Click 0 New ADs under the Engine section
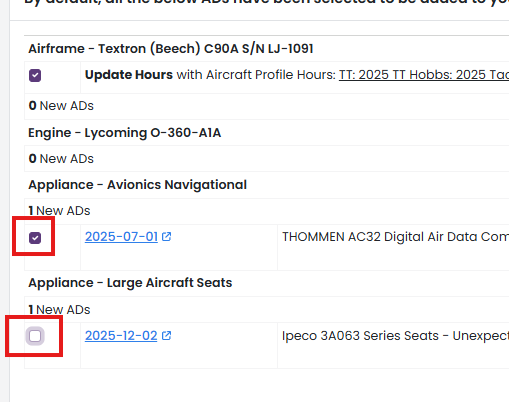The width and height of the screenshot is (509, 402). click(61, 159)
